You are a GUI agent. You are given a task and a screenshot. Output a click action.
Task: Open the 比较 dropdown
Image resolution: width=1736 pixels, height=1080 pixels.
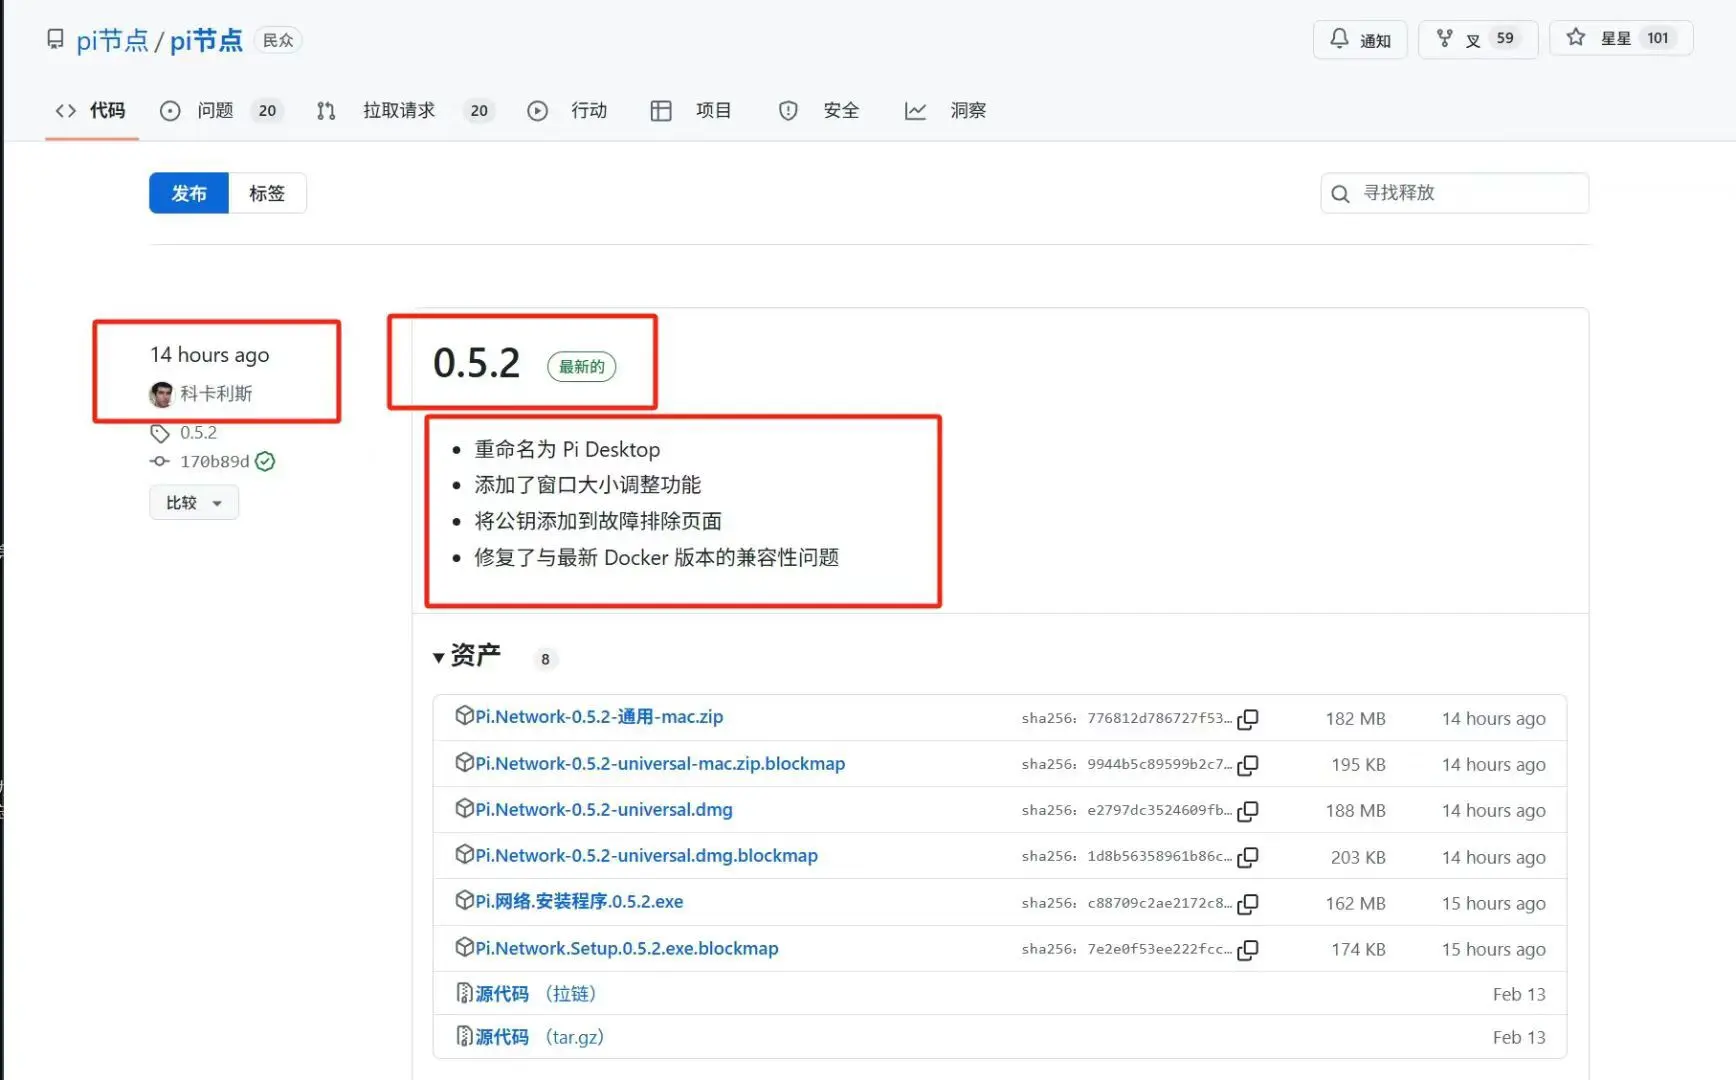tap(194, 502)
